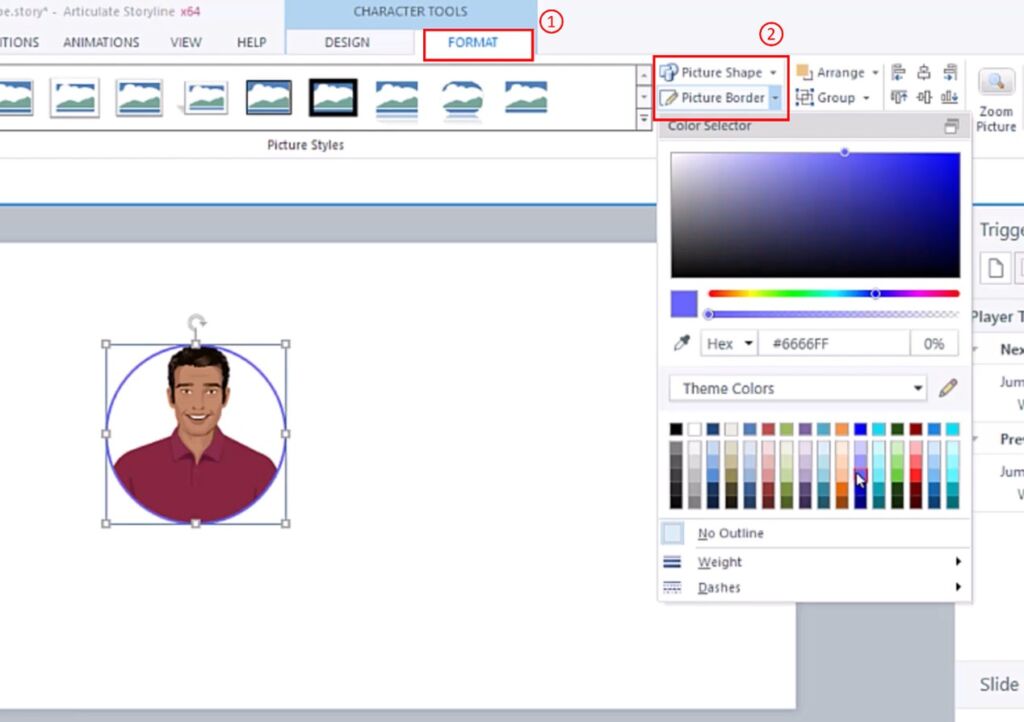The width and height of the screenshot is (1024, 722).
Task: Click the eyedropper in the Color Selector
Action: (682, 343)
